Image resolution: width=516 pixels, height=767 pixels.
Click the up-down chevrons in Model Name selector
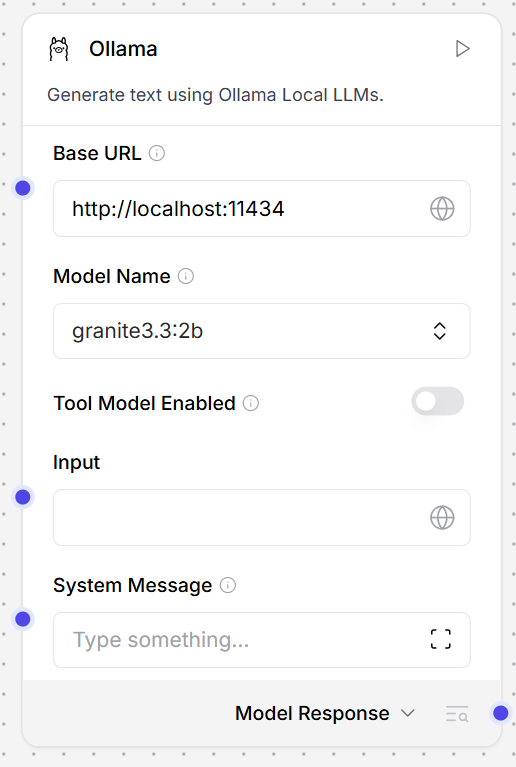440,331
